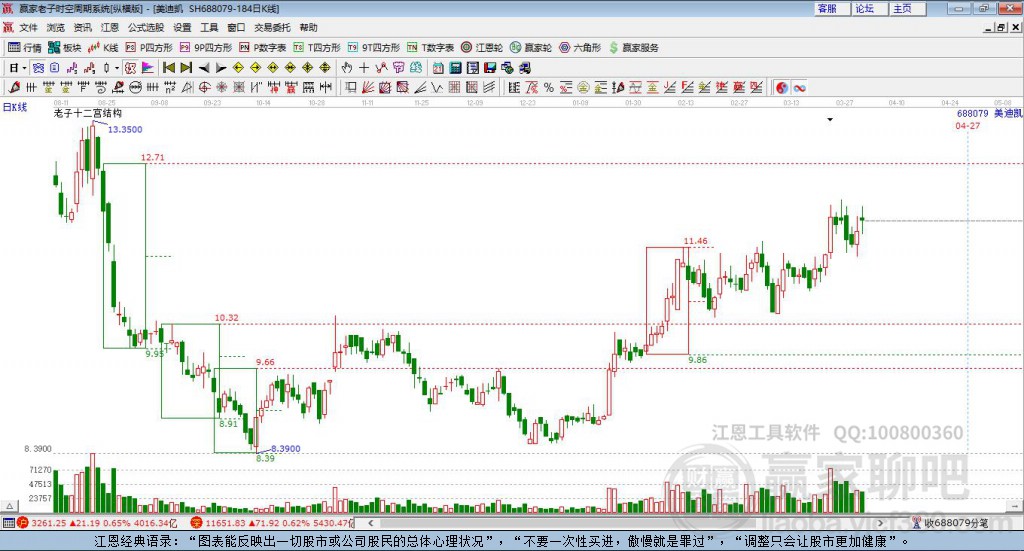Open the 板块 sector view
The height and width of the screenshot is (551, 1024).
click(x=64, y=48)
